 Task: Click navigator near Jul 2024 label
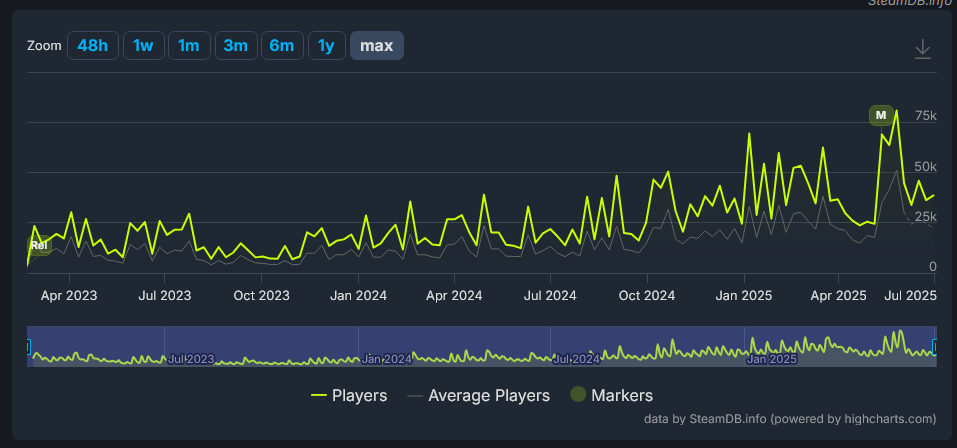tap(577, 359)
